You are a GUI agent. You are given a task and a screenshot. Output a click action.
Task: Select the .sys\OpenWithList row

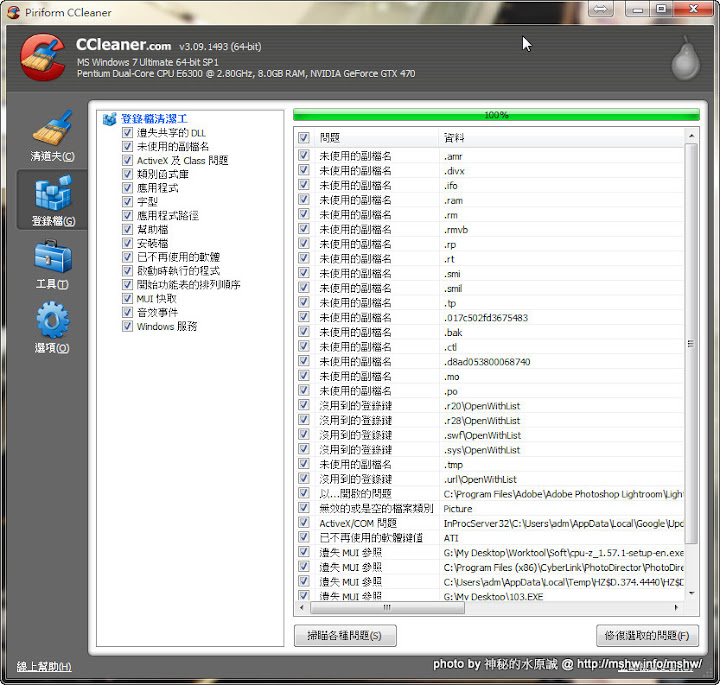(489, 450)
